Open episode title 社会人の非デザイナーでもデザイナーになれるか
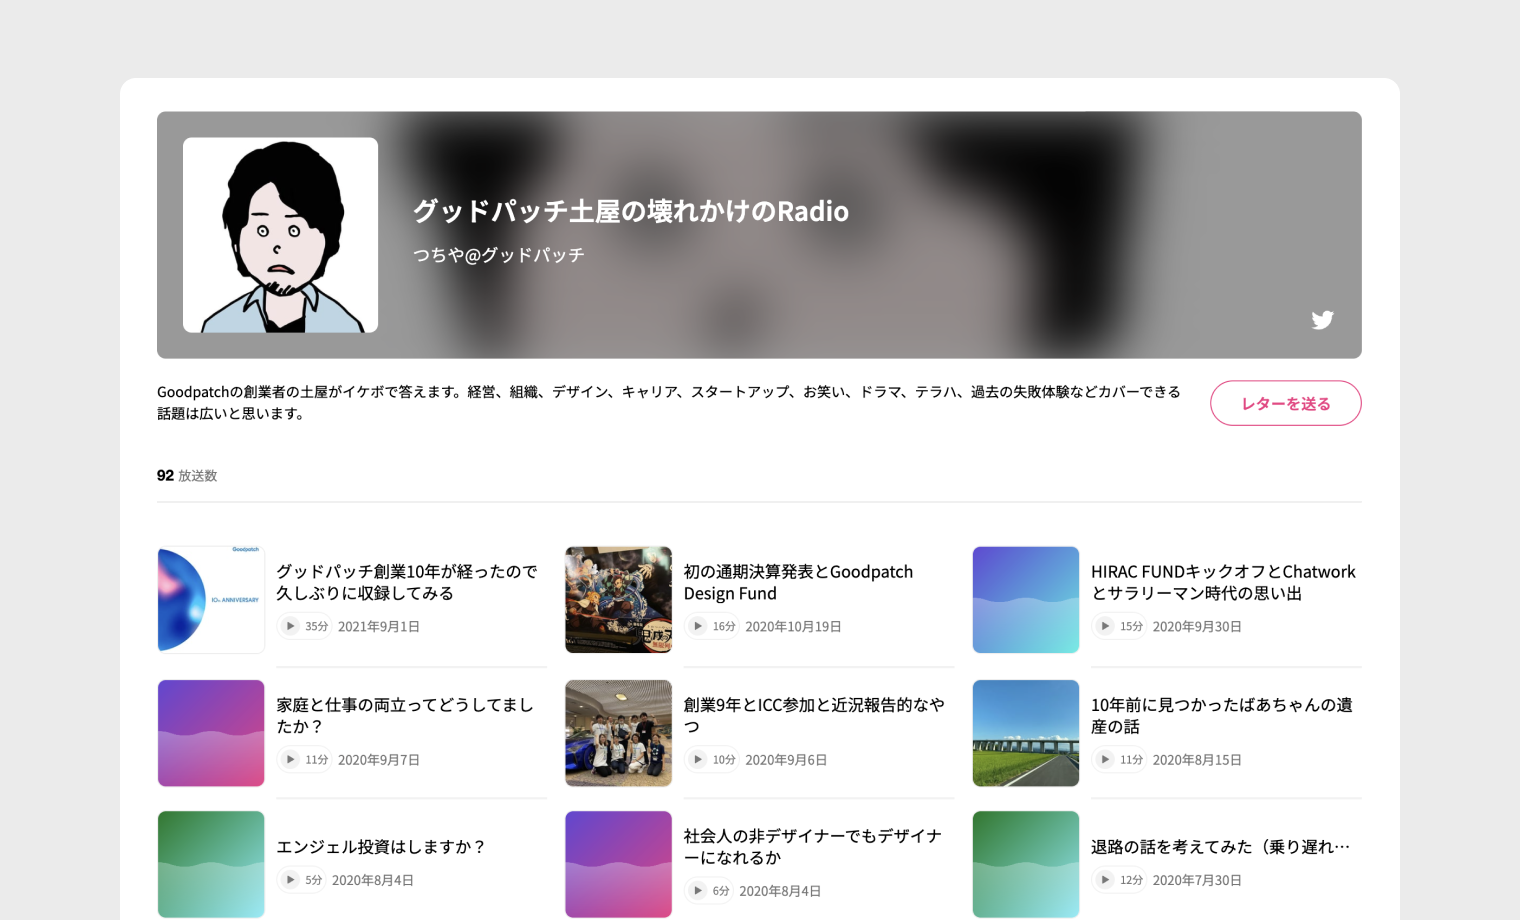 point(813,847)
